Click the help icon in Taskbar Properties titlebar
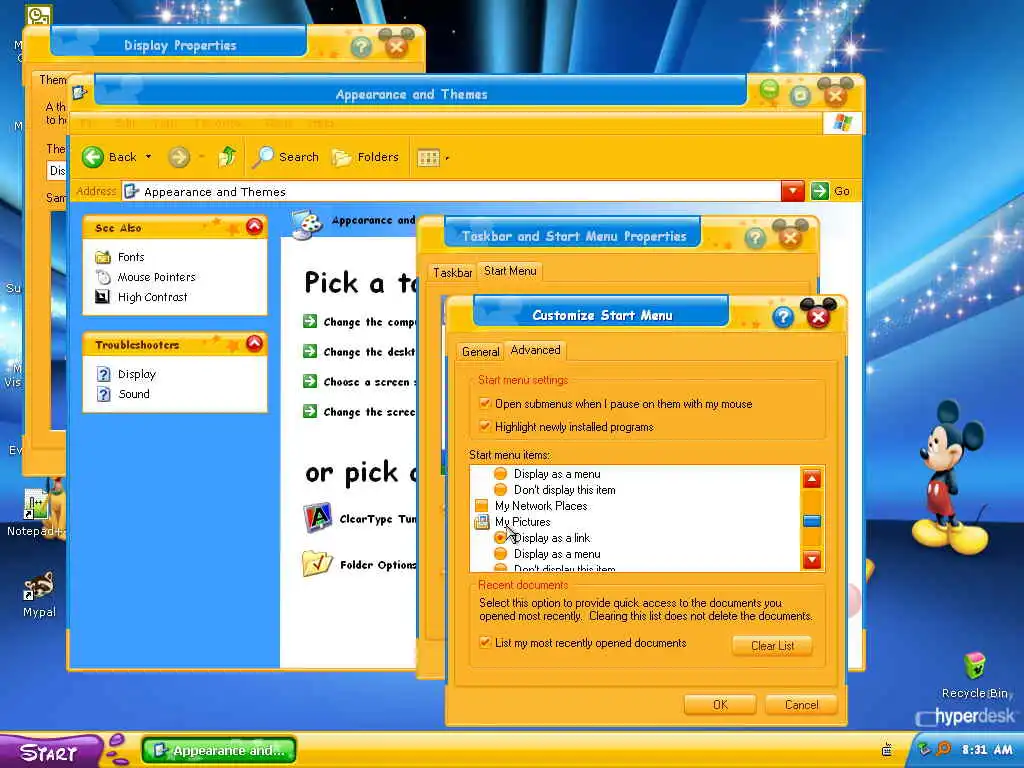This screenshot has height=768, width=1024. (x=755, y=238)
